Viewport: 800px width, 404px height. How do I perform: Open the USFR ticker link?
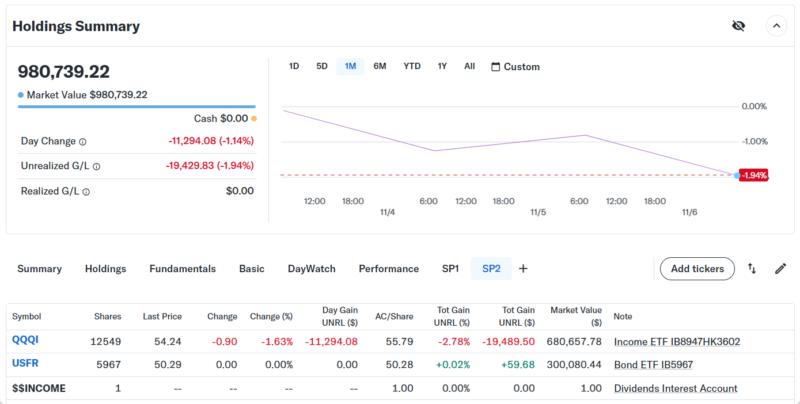click(25, 364)
